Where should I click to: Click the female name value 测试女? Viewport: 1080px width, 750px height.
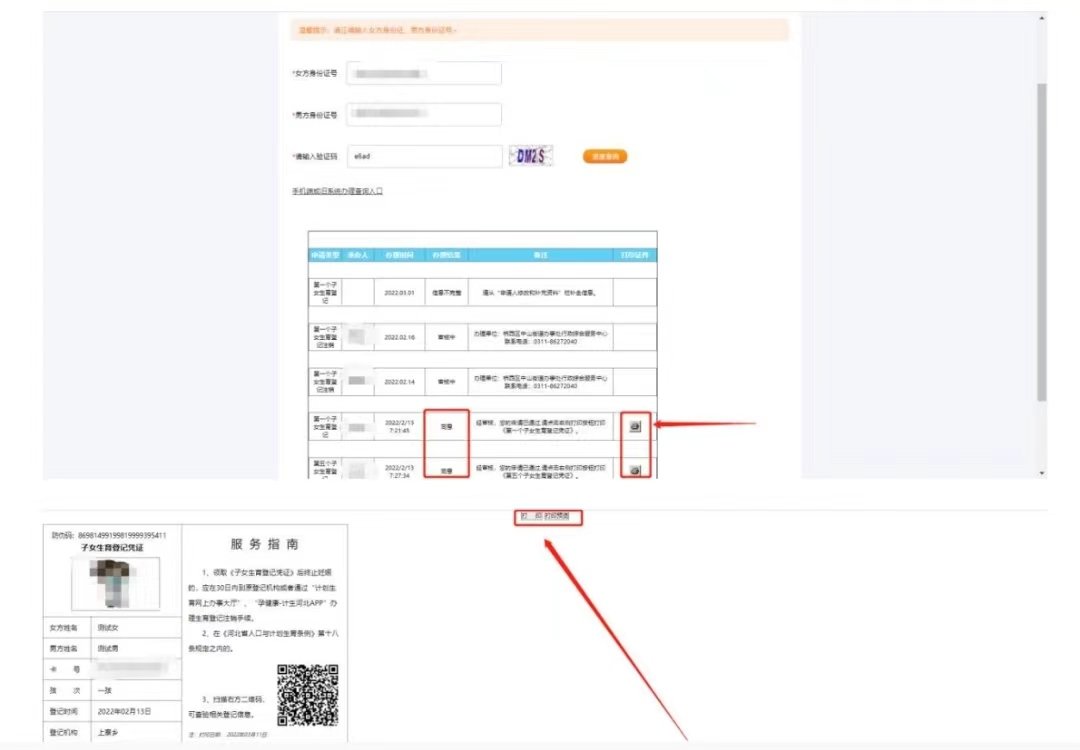(x=108, y=628)
